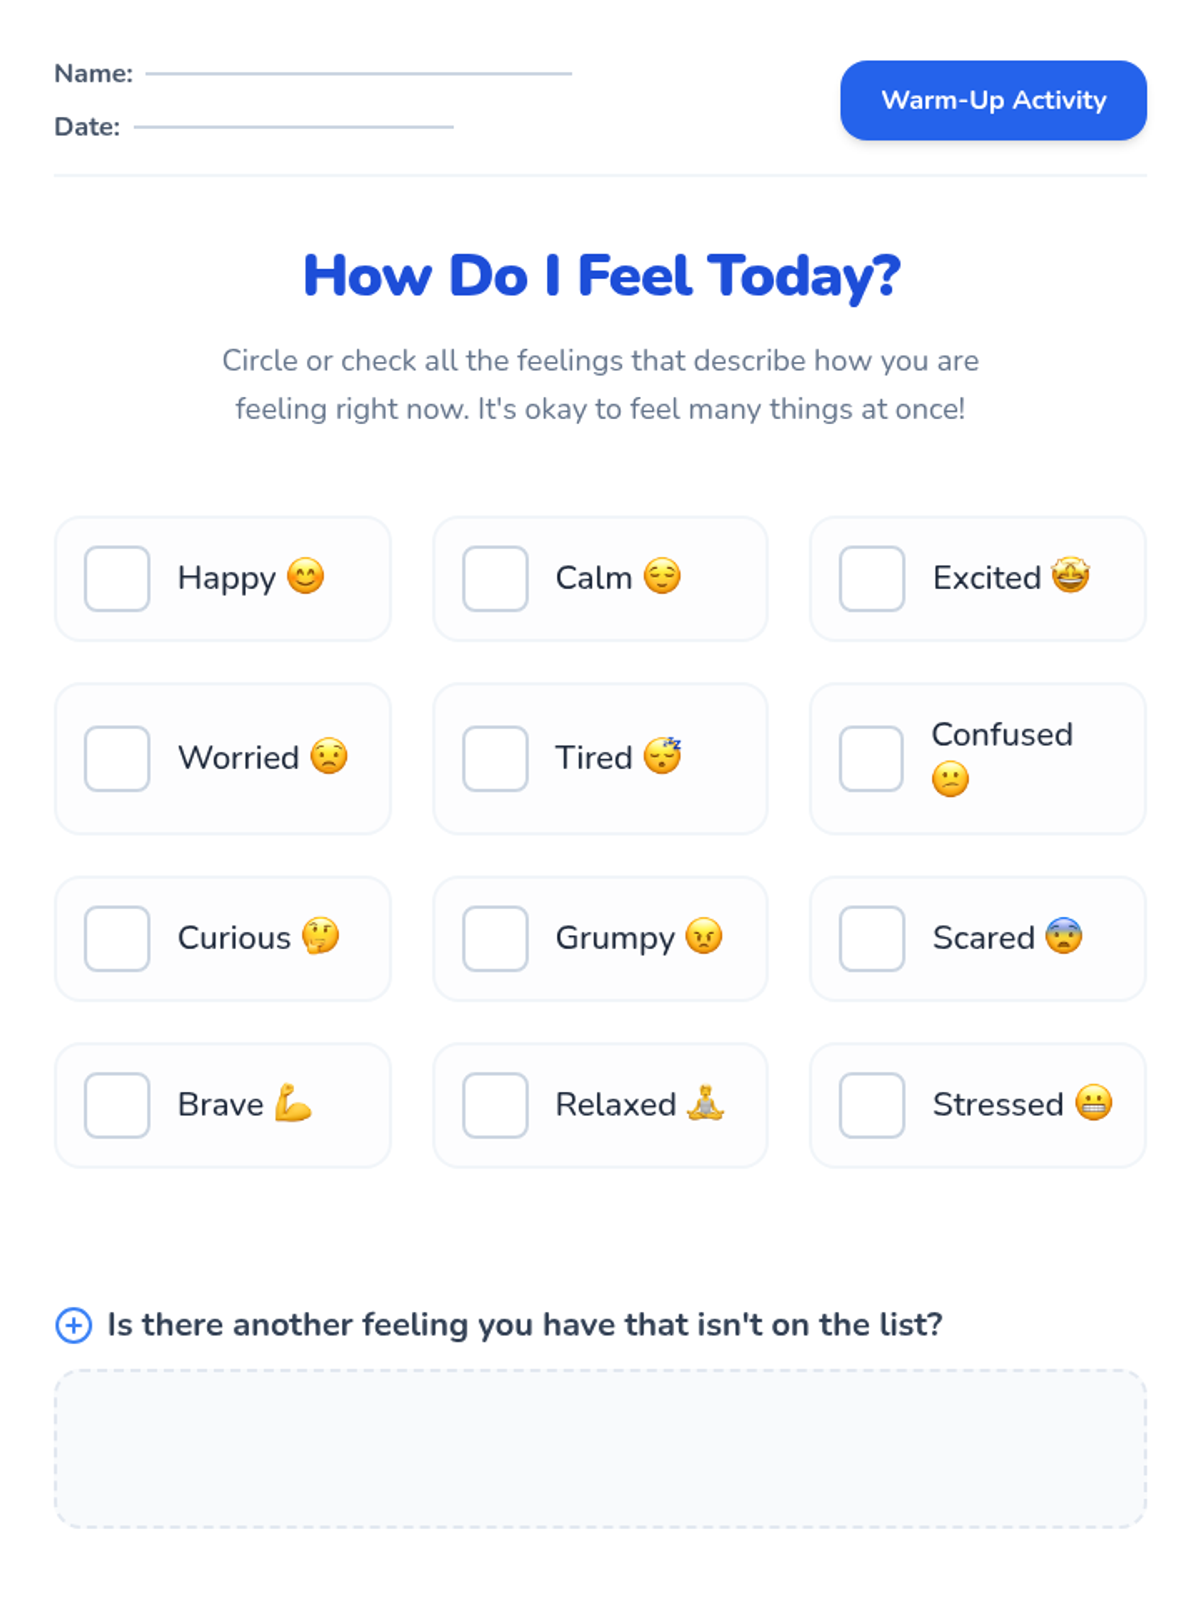Click the meditating person Relaxed emoji
The width and height of the screenshot is (1200, 1600).
706,1103
